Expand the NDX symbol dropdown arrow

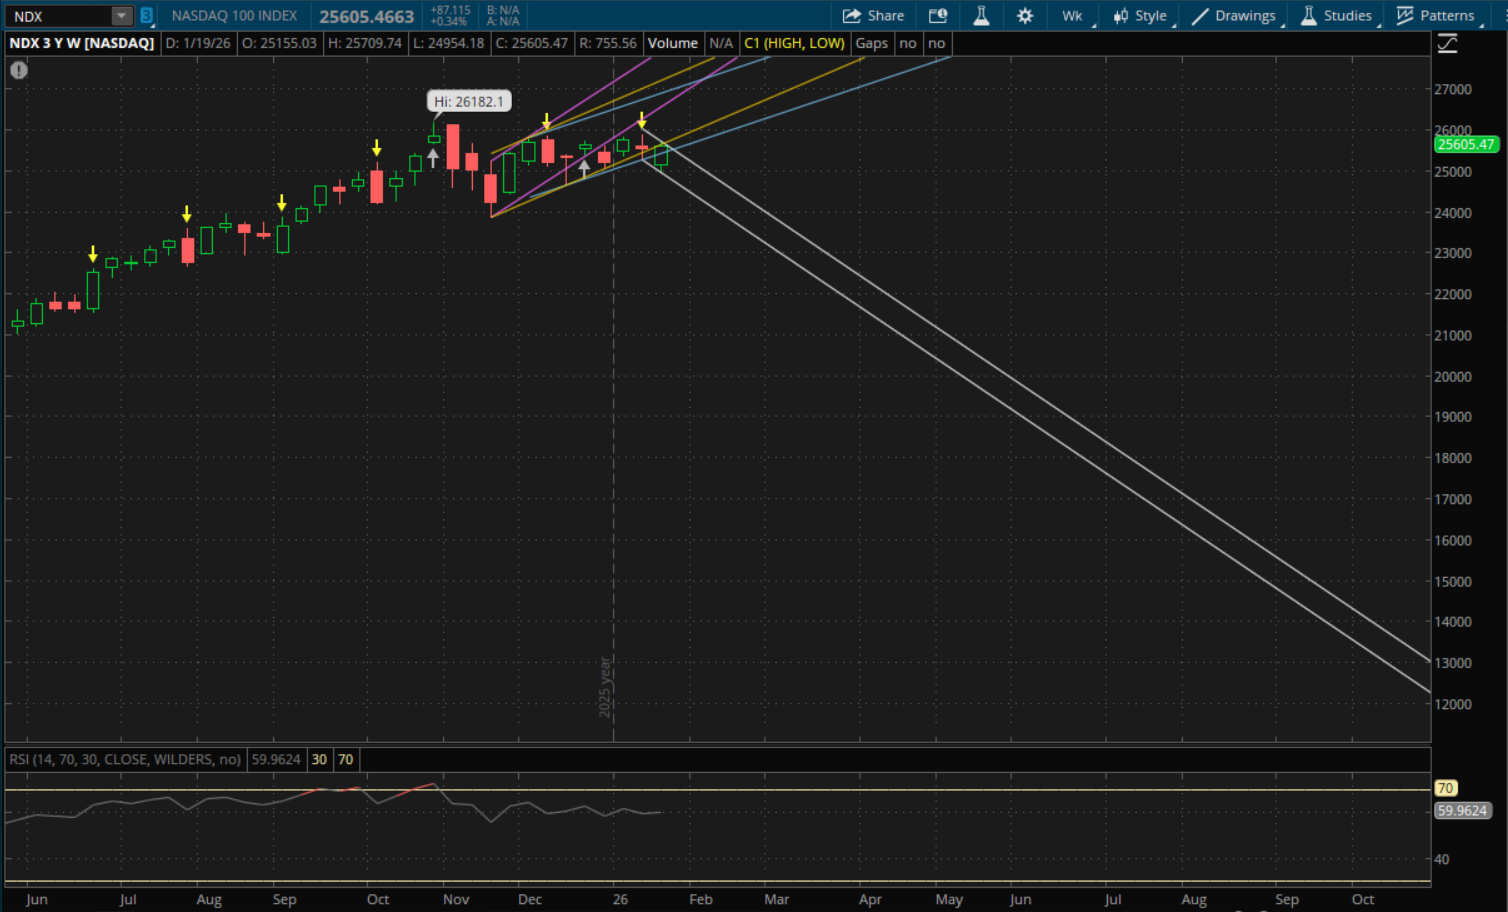(x=121, y=16)
